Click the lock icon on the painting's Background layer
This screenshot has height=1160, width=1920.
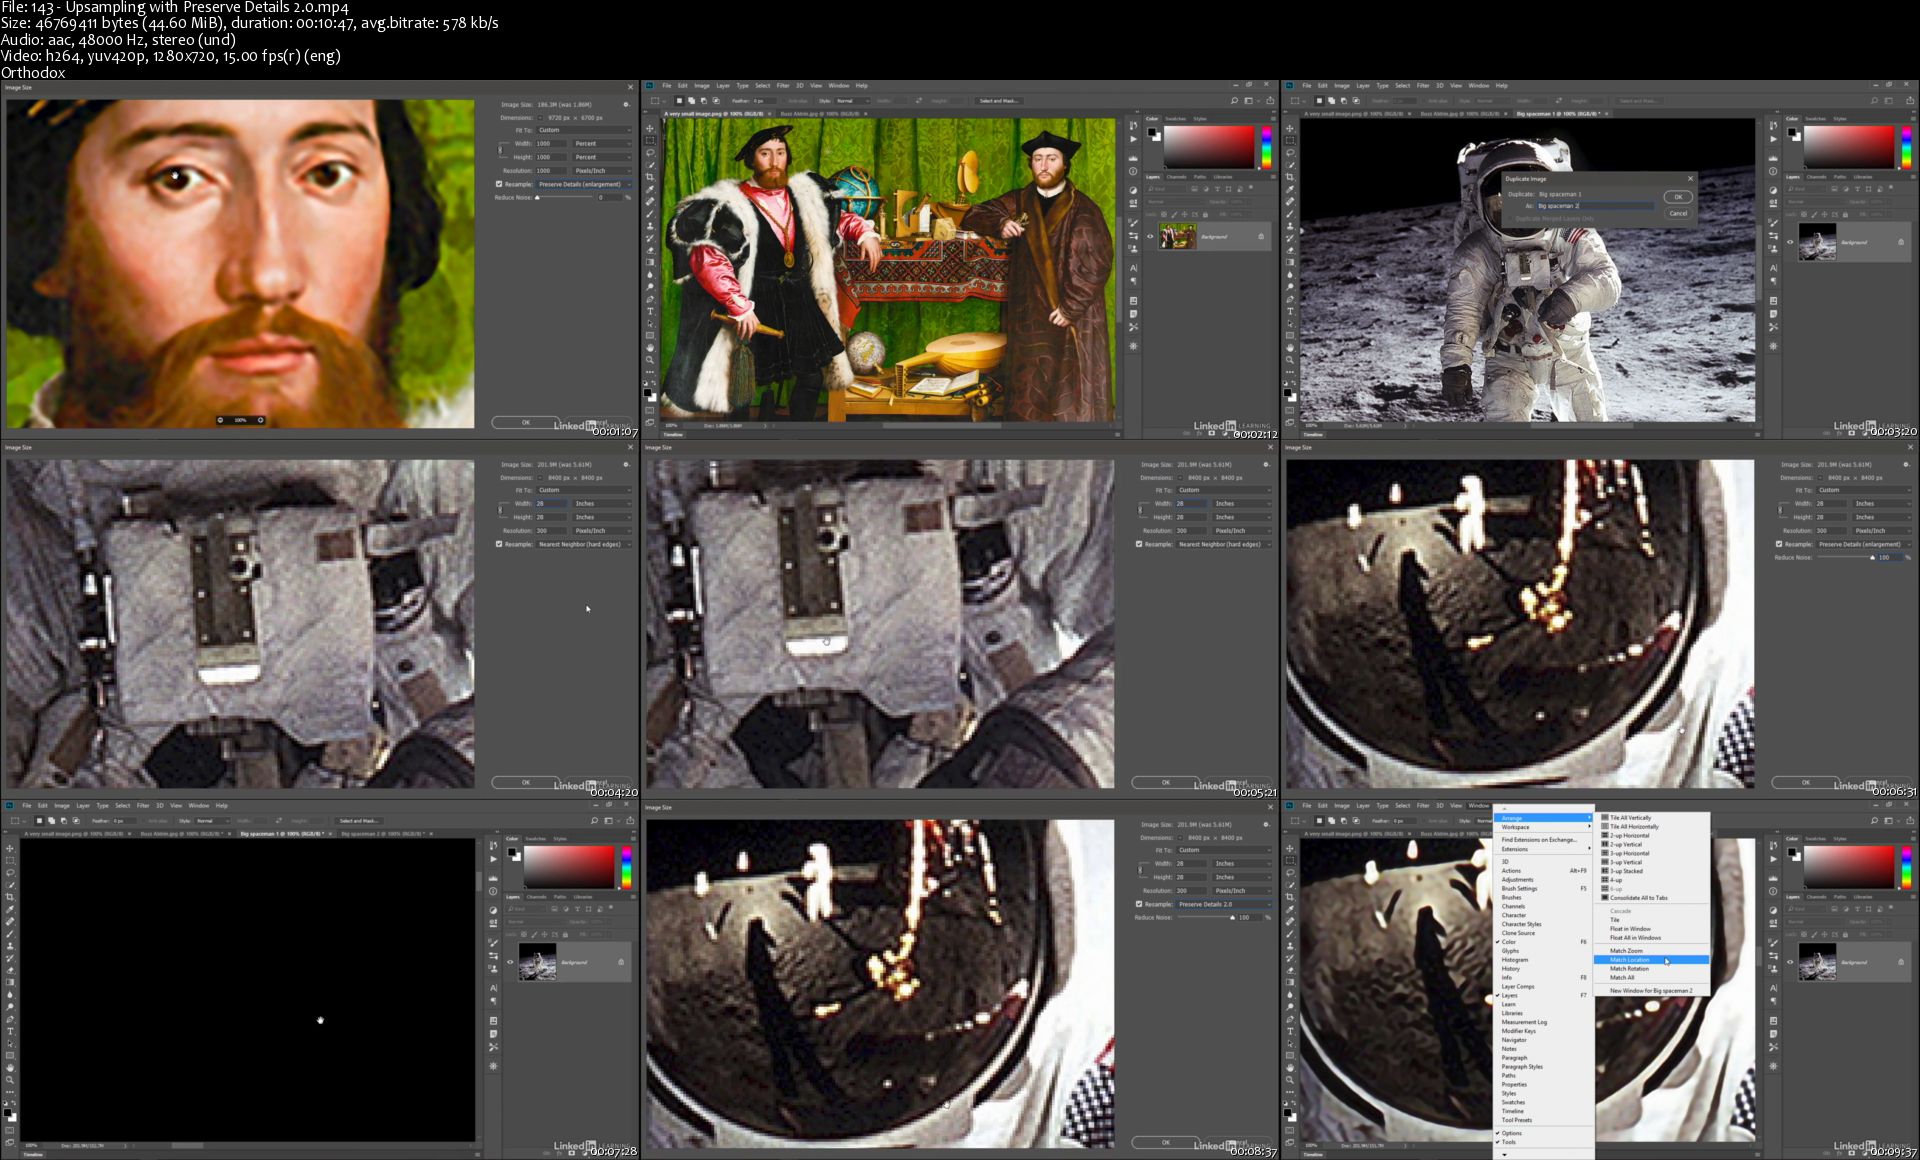[1261, 237]
